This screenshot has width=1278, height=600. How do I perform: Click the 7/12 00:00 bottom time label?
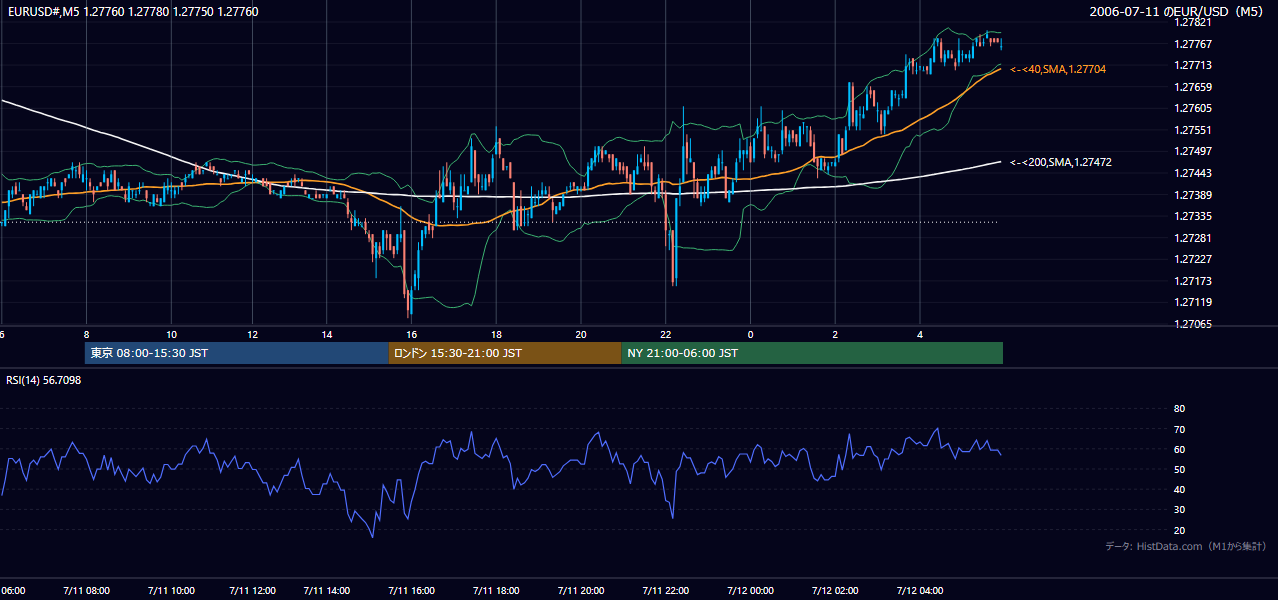(750, 590)
